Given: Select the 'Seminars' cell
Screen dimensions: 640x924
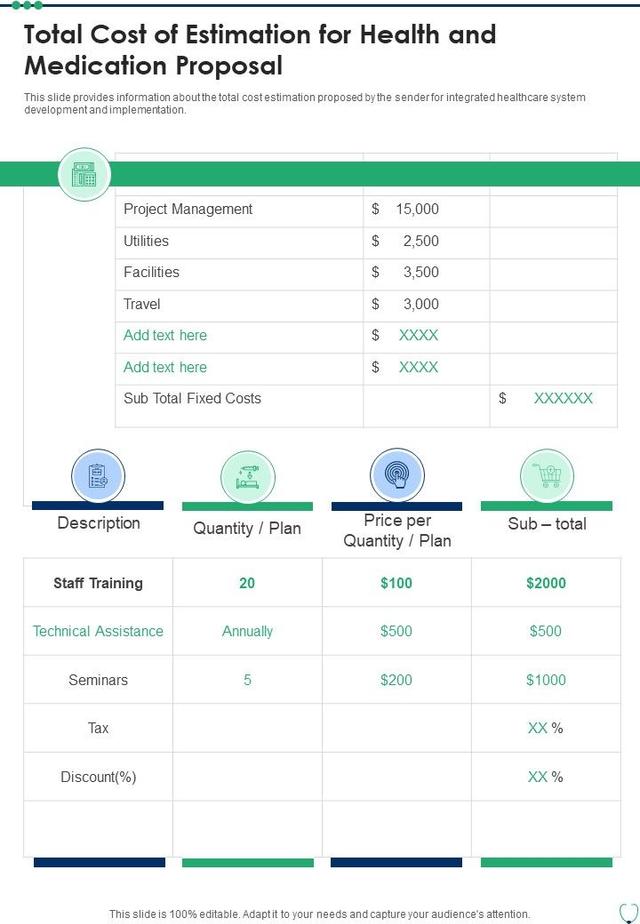Looking at the screenshot, I should click(98, 680).
